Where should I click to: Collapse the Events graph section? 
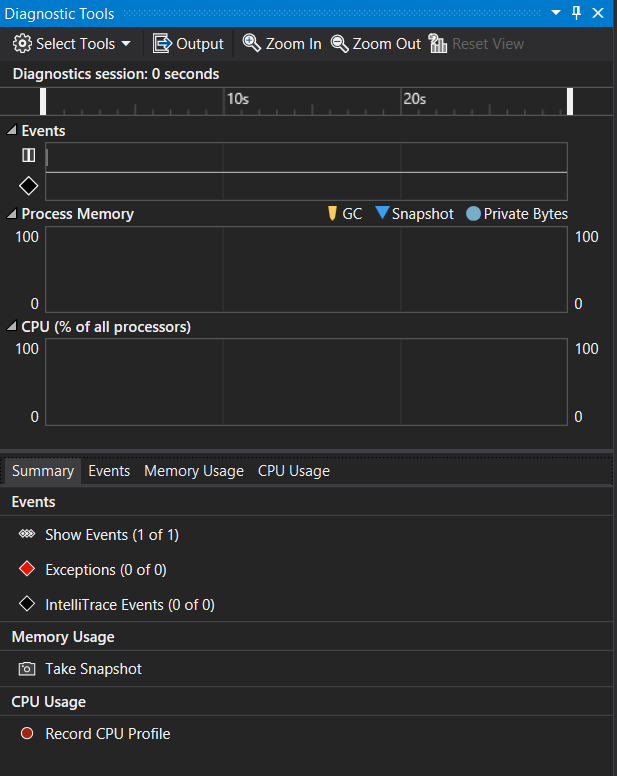coord(11,130)
